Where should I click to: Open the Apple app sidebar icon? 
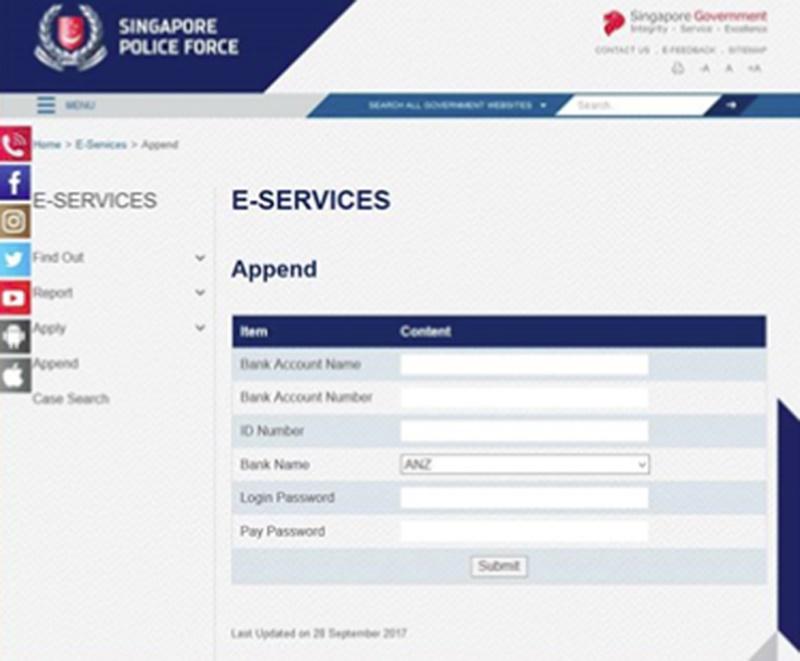tap(15, 375)
